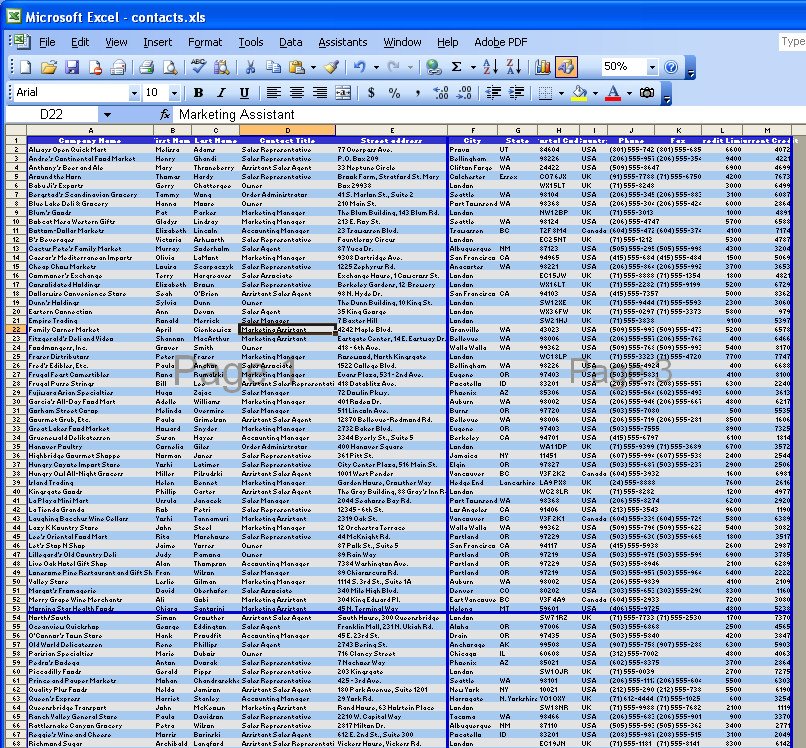806x748 pixels.
Task: Sort ascending A to Z
Action: click(x=490, y=67)
